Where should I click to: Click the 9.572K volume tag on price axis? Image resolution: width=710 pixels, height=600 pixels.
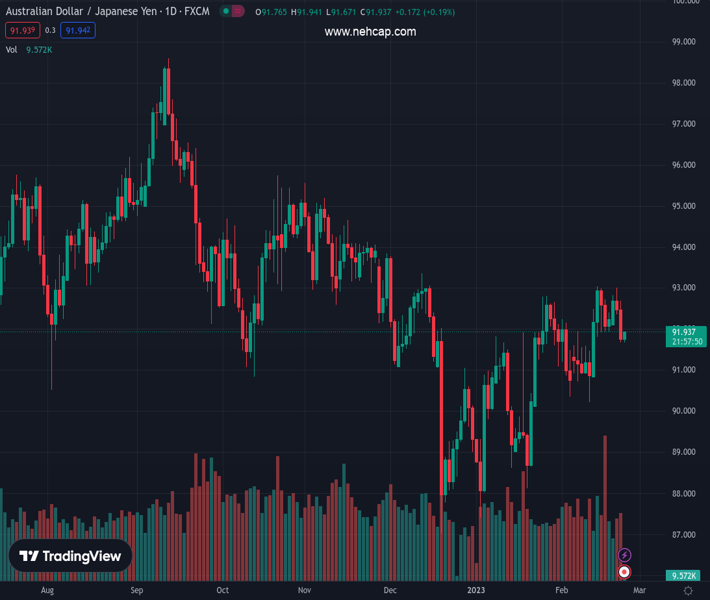click(x=684, y=576)
